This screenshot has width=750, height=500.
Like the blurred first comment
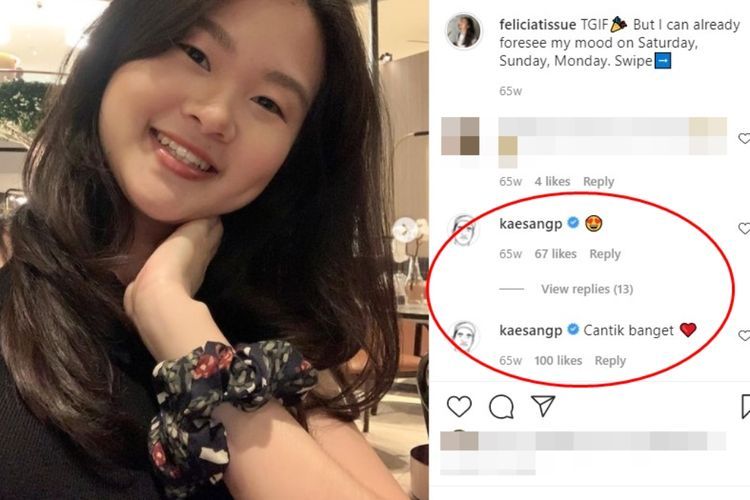pos(744,138)
